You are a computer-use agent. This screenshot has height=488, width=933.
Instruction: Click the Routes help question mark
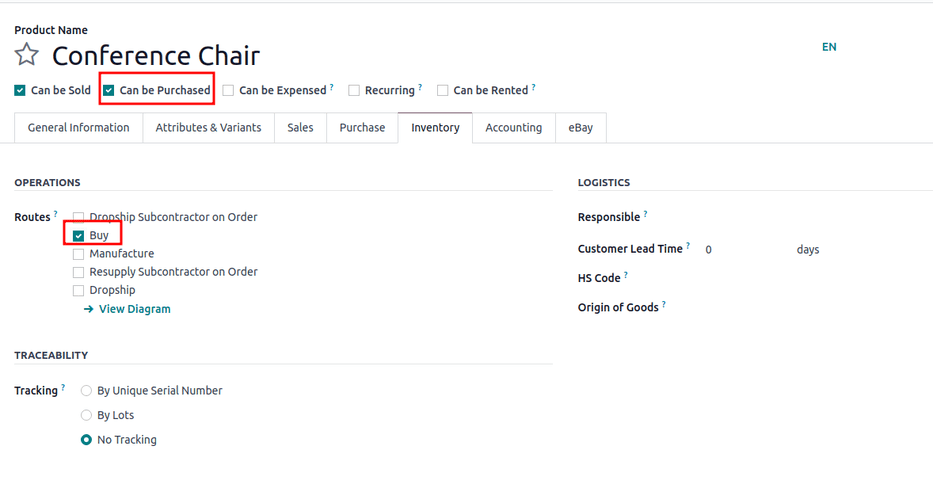pyautogui.click(x=56, y=215)
